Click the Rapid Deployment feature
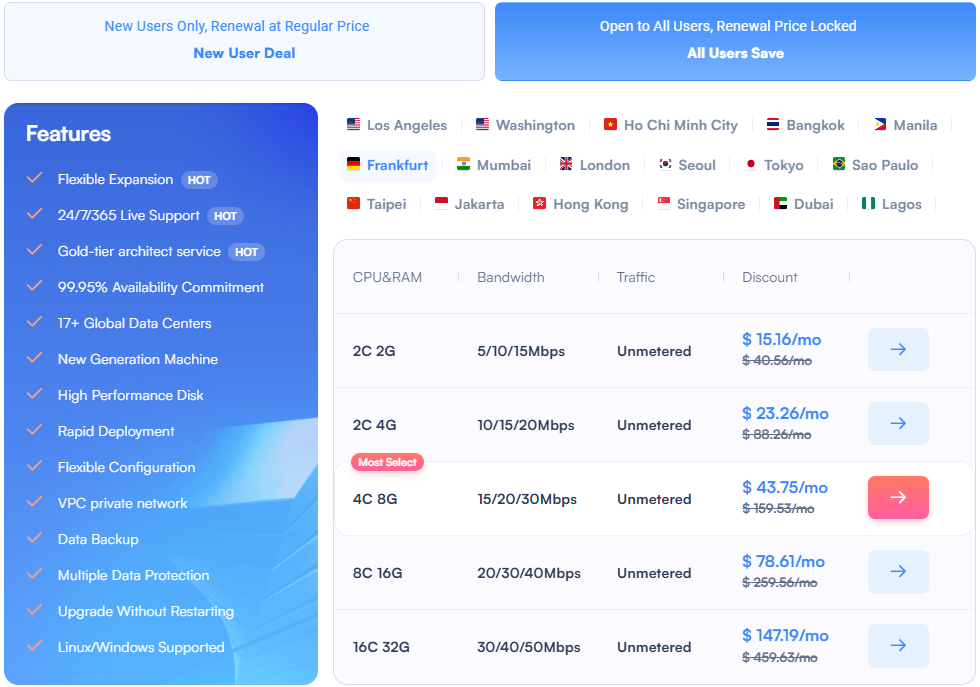The image size is (980, 687). click(x=116, y=431)
